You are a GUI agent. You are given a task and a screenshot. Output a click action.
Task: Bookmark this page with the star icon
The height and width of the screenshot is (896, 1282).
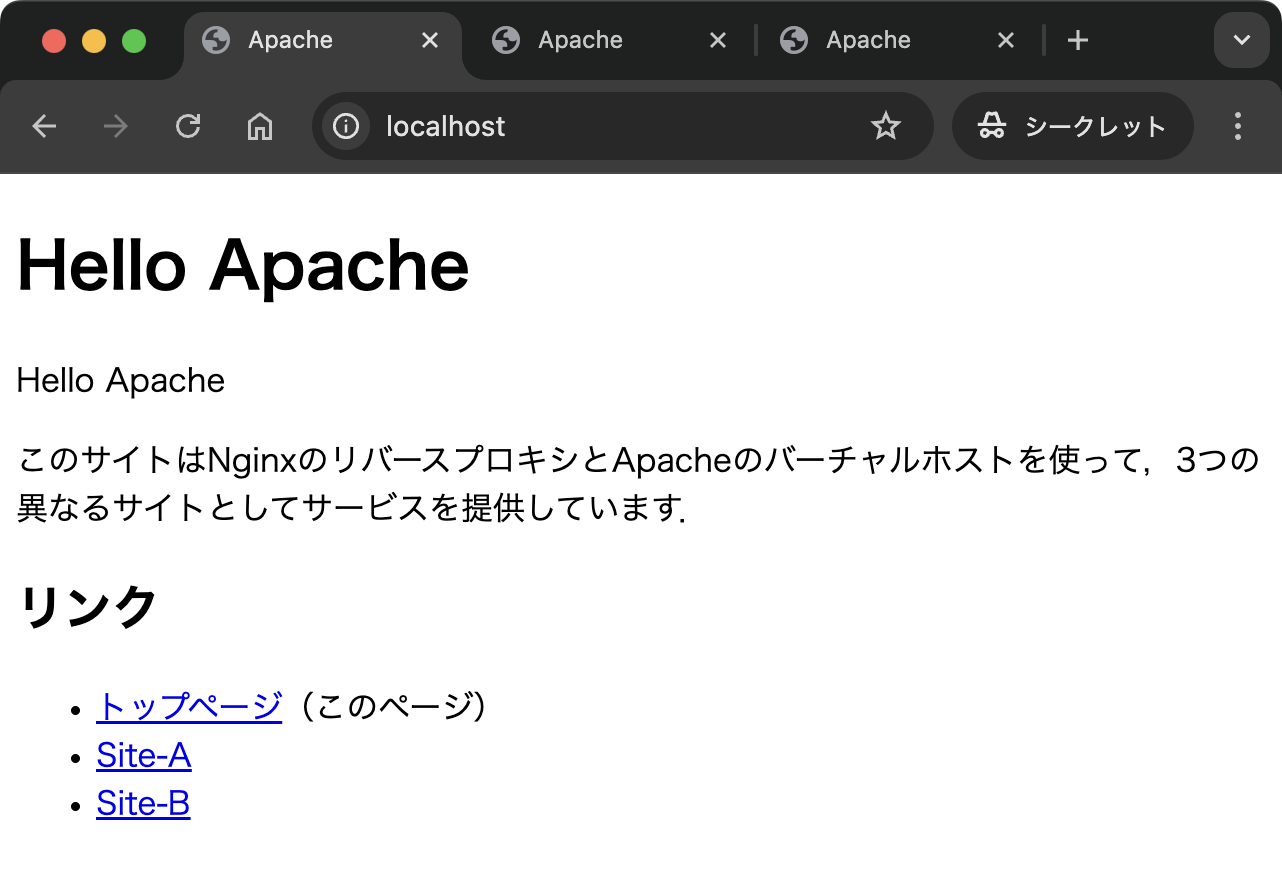click(x=886, y=126)
